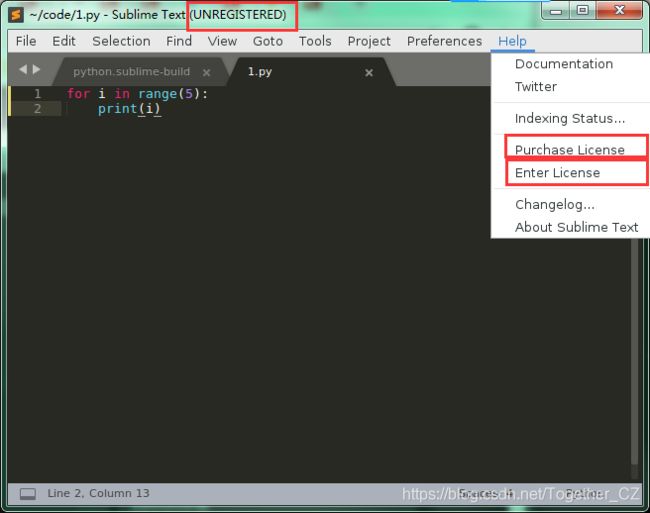Open the Find menu
The height and width of the screenshot is (513, 650).
tap(179, 41)
